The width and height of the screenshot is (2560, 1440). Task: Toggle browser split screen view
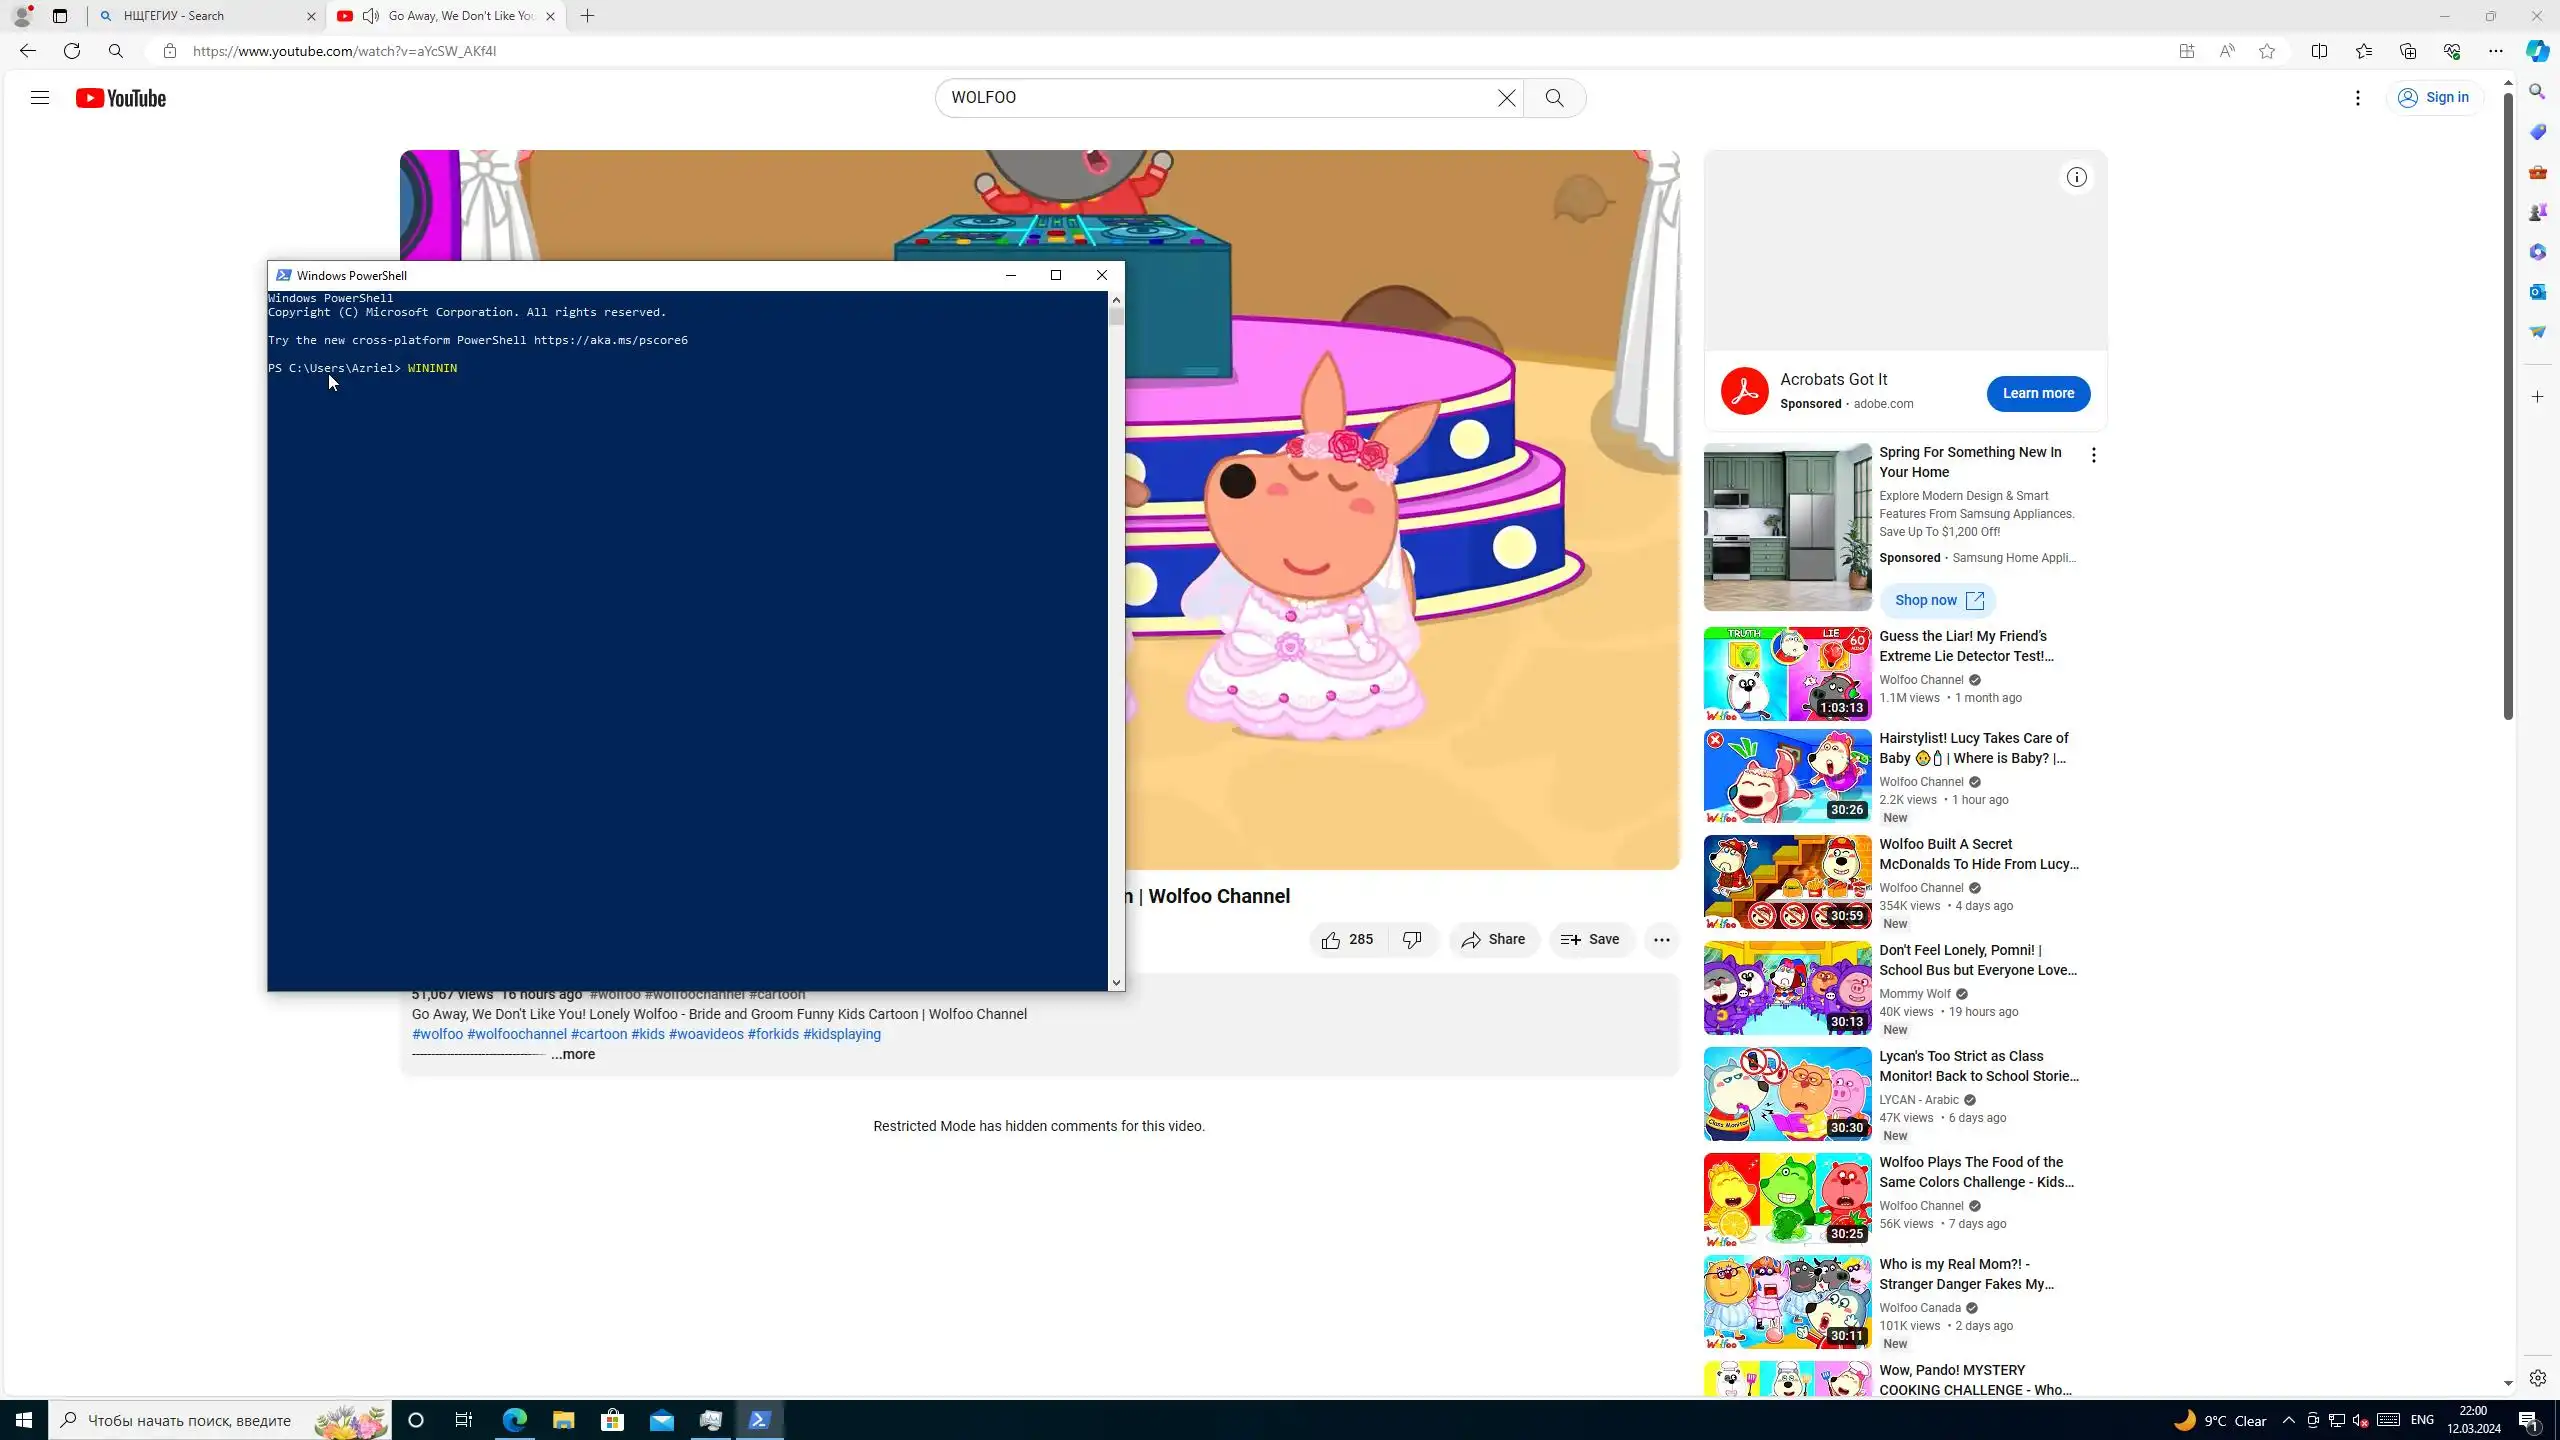click(2319, 51)
